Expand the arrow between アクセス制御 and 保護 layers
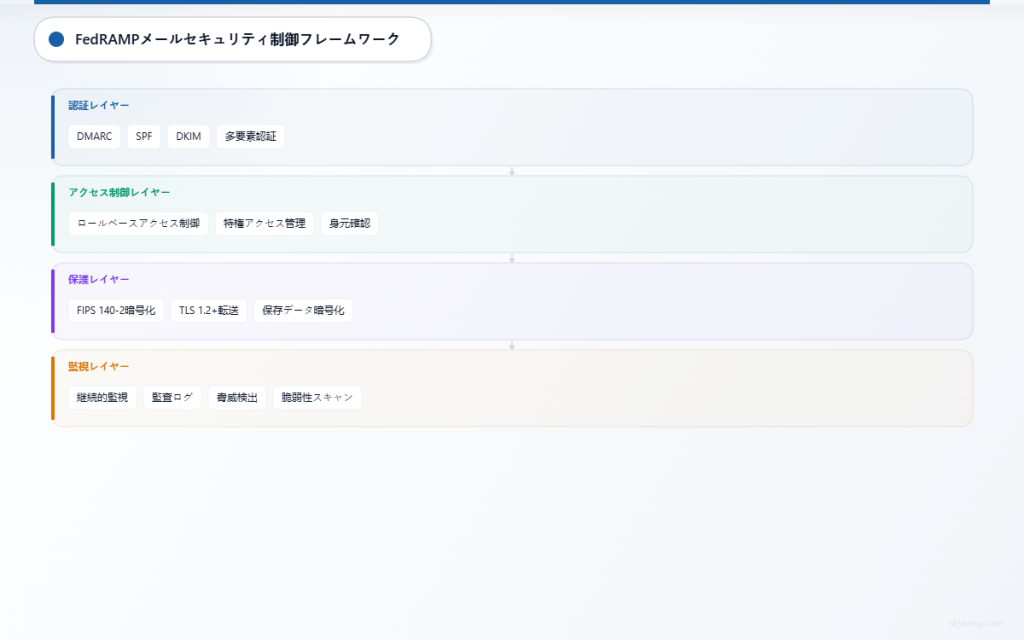This screenshot has width=1024, height=640. [512, 257]
